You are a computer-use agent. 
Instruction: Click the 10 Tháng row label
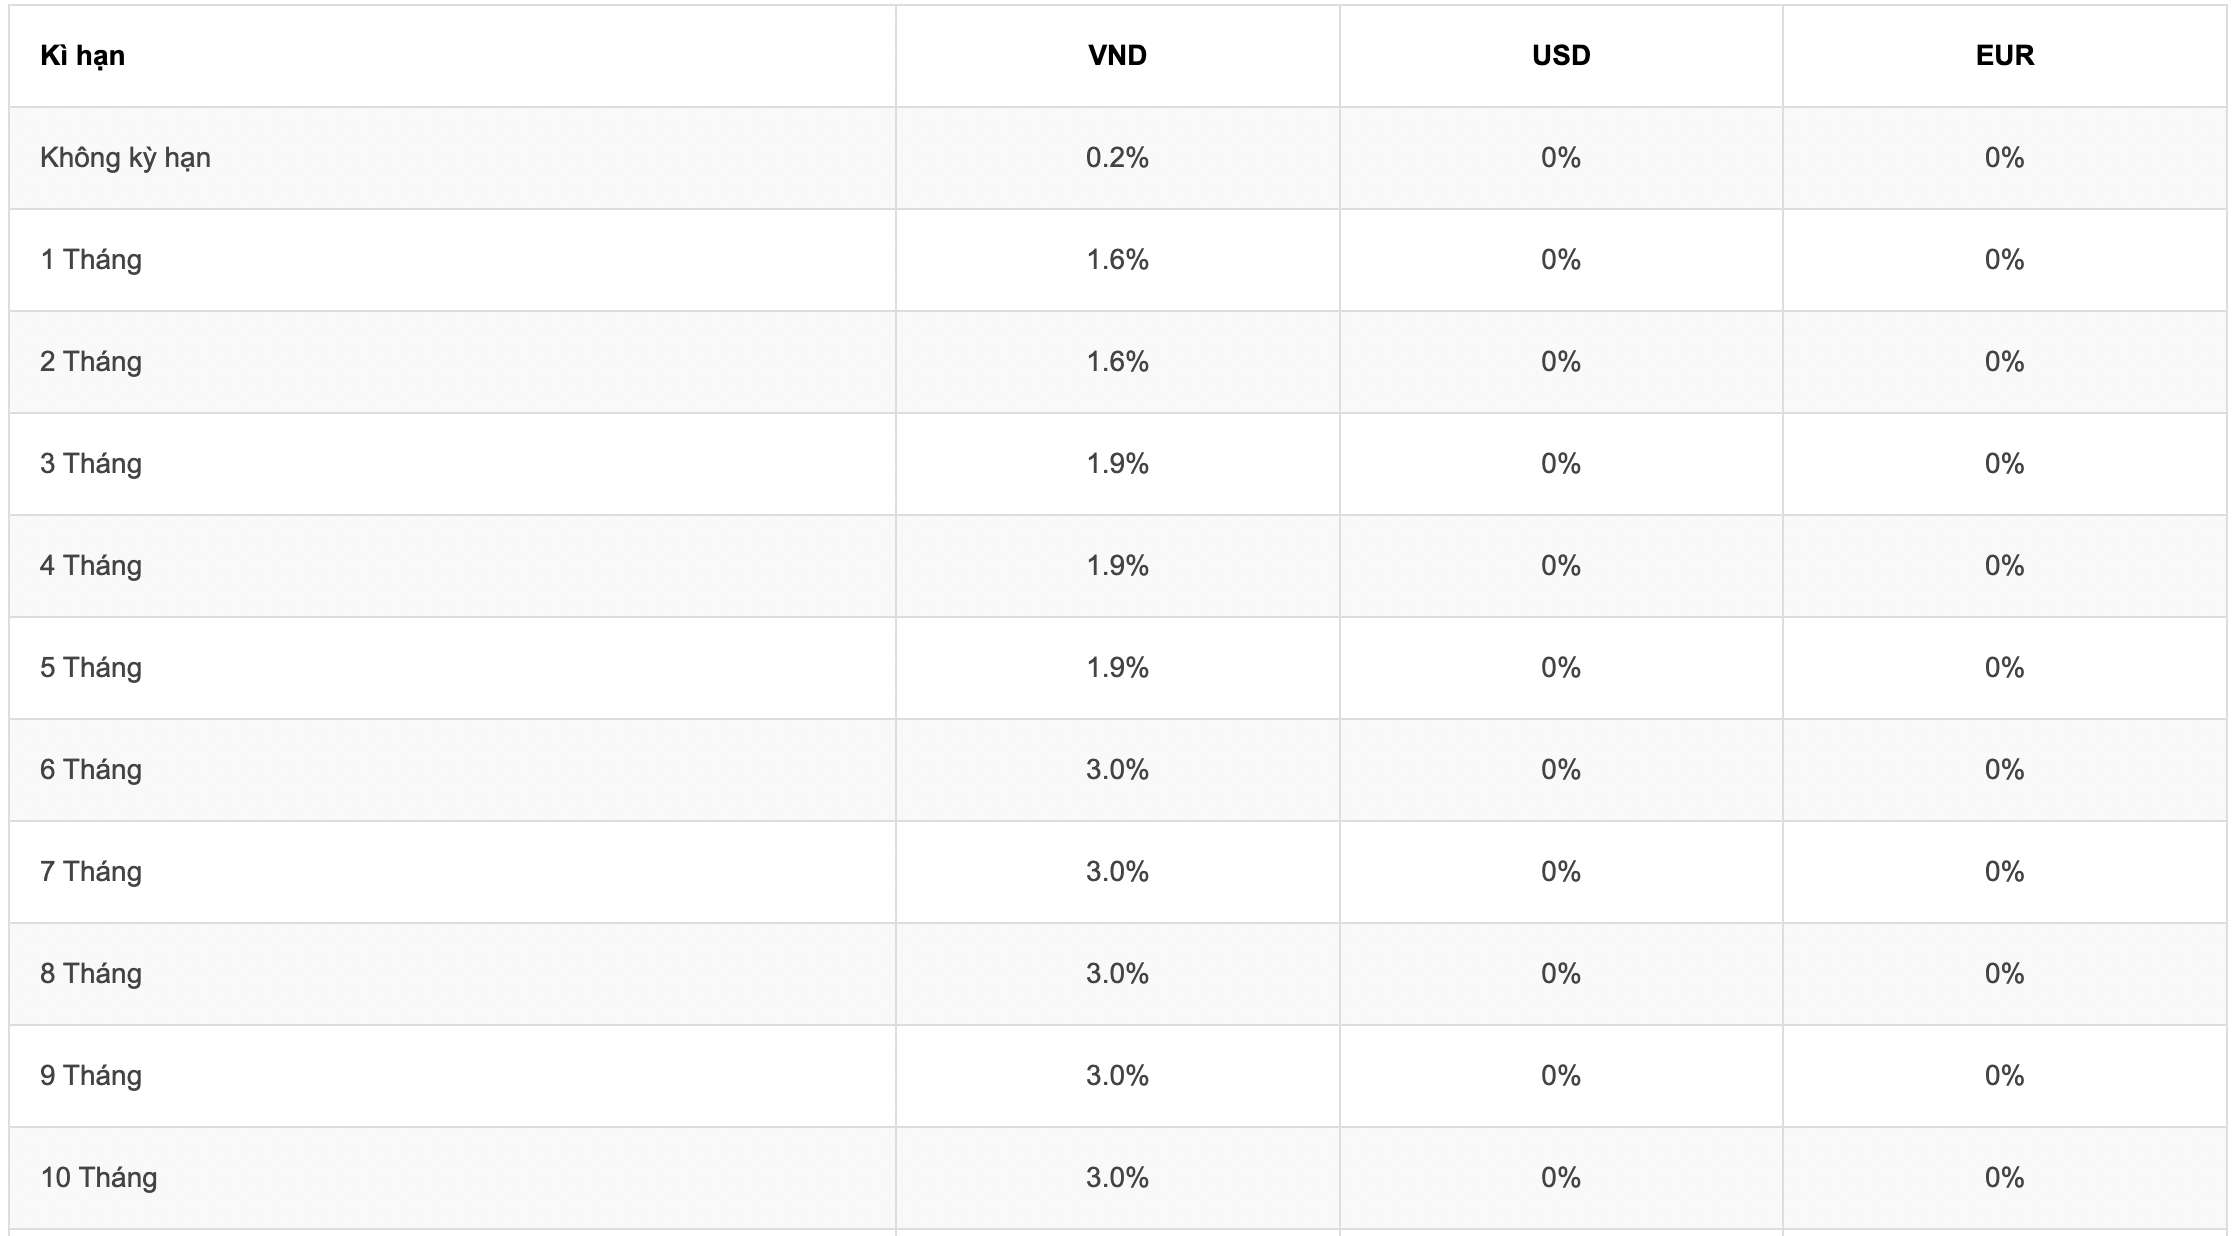[x=99, y=1178]
